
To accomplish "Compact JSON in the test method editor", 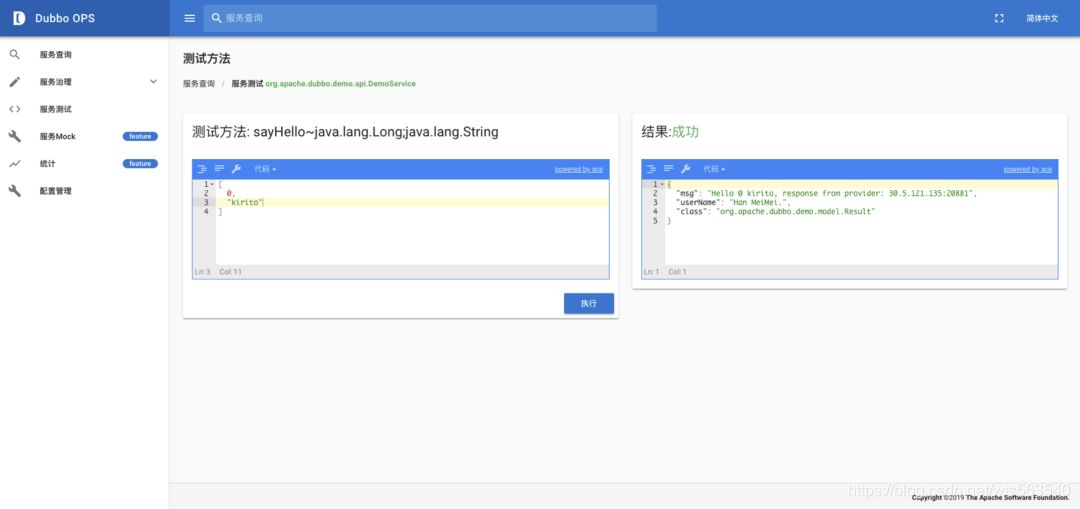I will tap(219, 169).
